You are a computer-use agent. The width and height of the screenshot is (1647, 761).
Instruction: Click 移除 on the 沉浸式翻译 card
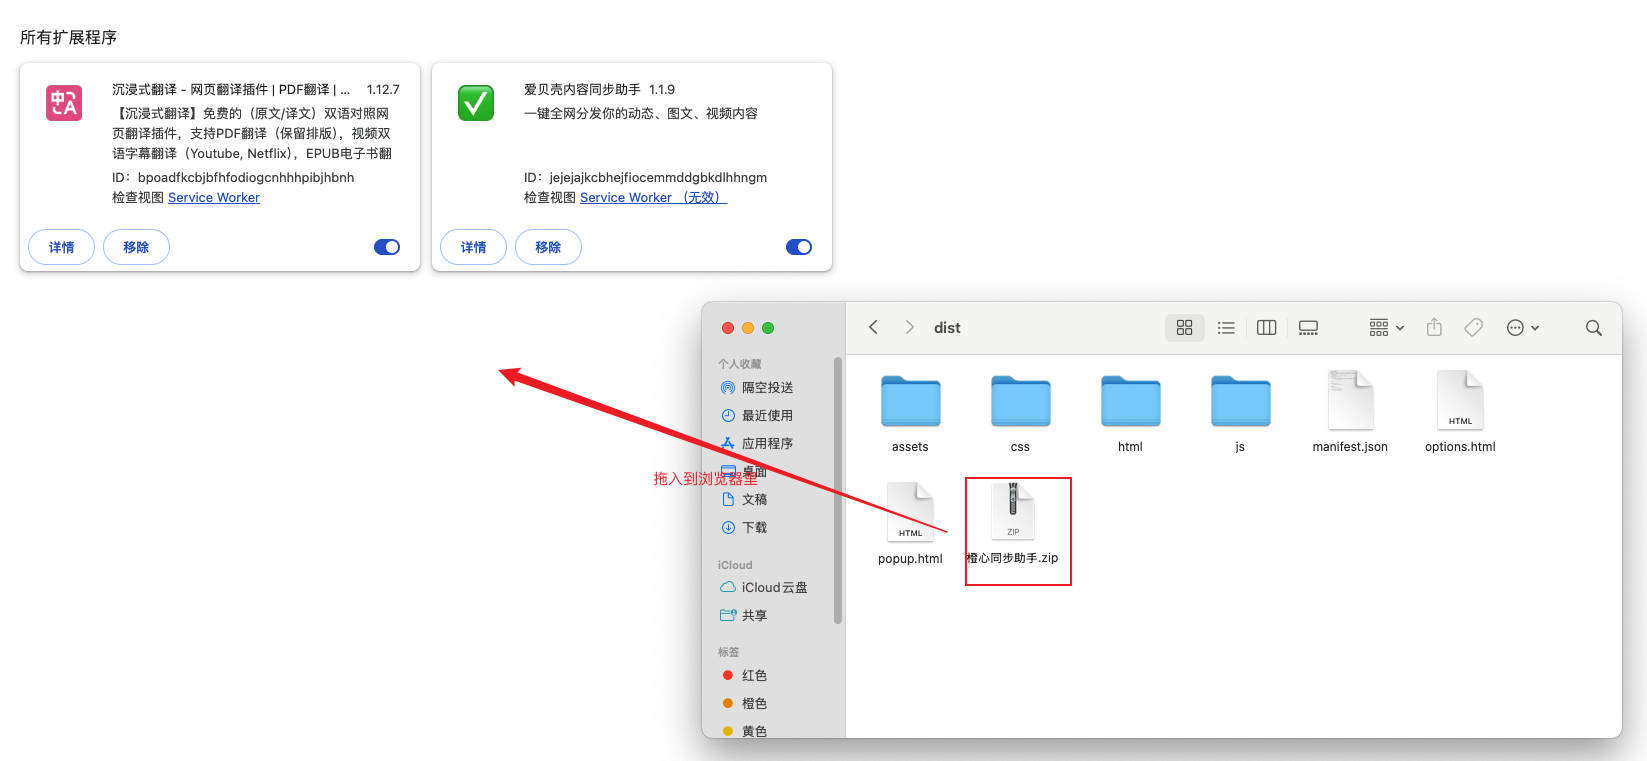pos(136,247)
